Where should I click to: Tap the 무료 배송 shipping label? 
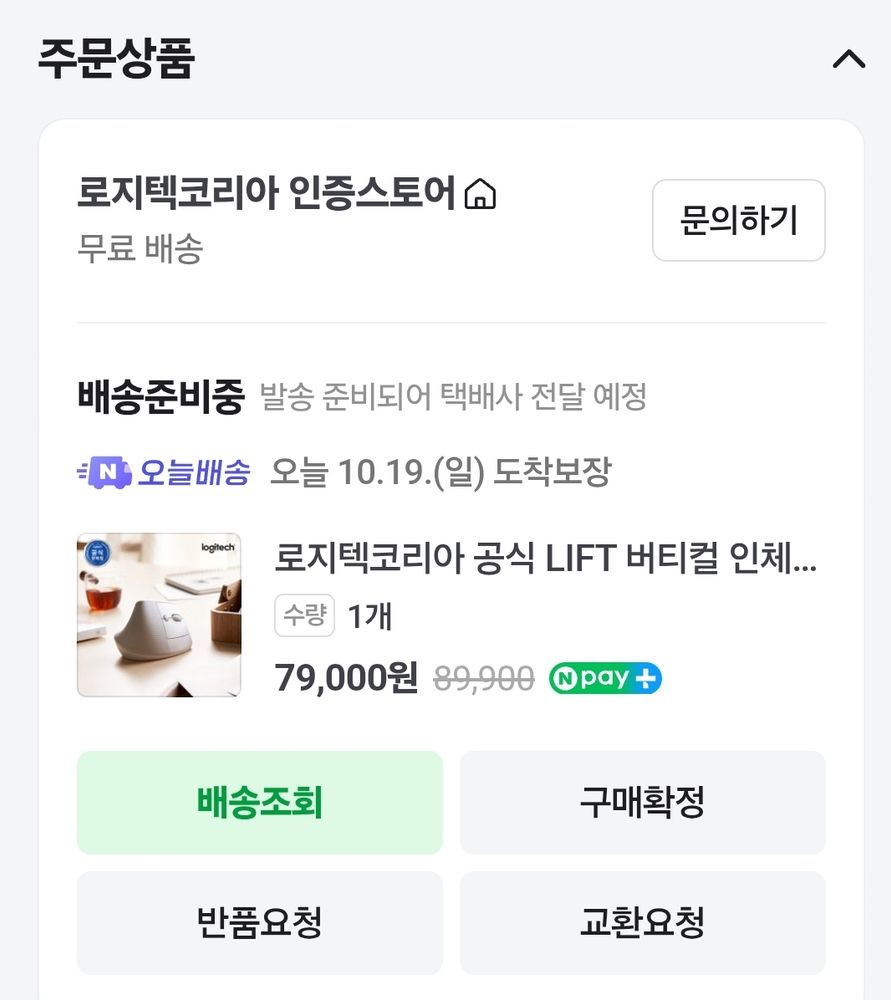(x=140, y=248)
